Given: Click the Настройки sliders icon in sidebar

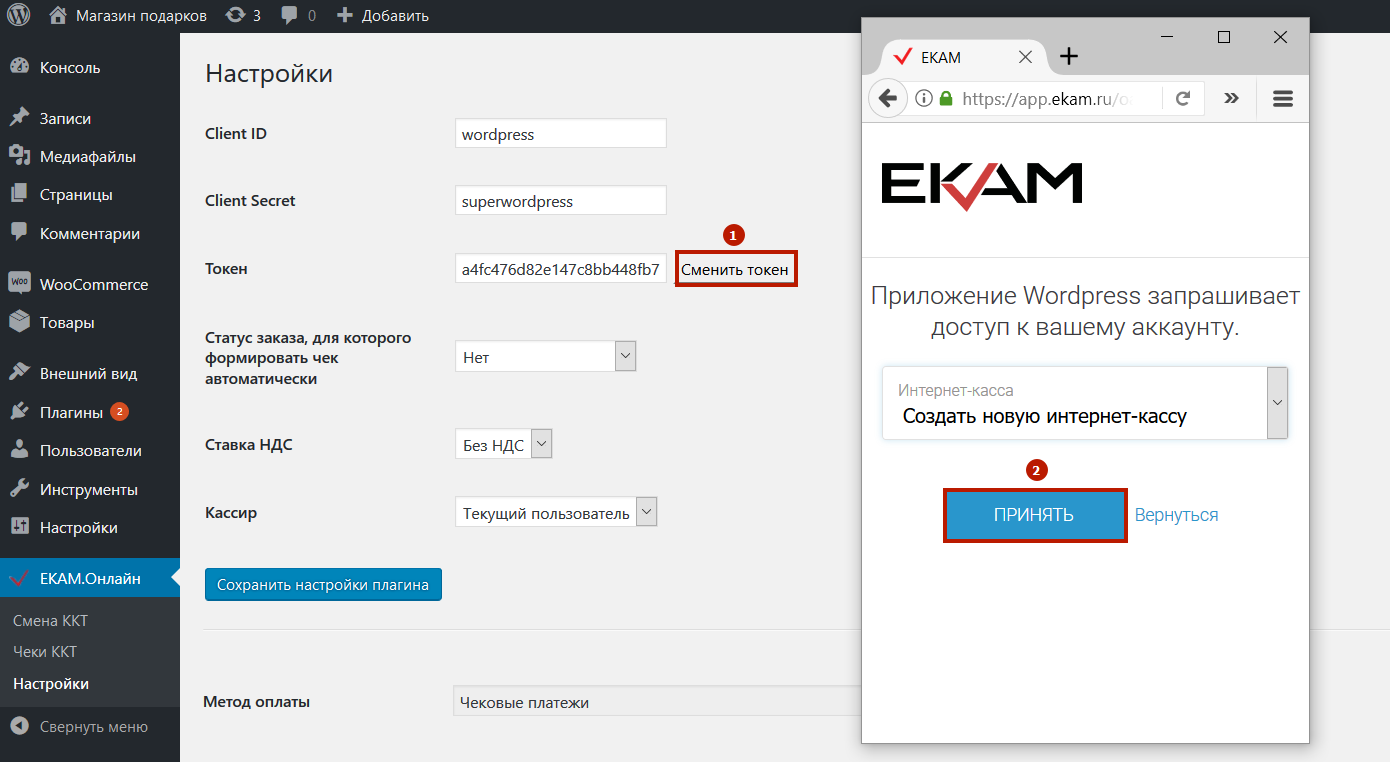Looking at the screenshot, I should pyautogui.click(x=19, y=527).
